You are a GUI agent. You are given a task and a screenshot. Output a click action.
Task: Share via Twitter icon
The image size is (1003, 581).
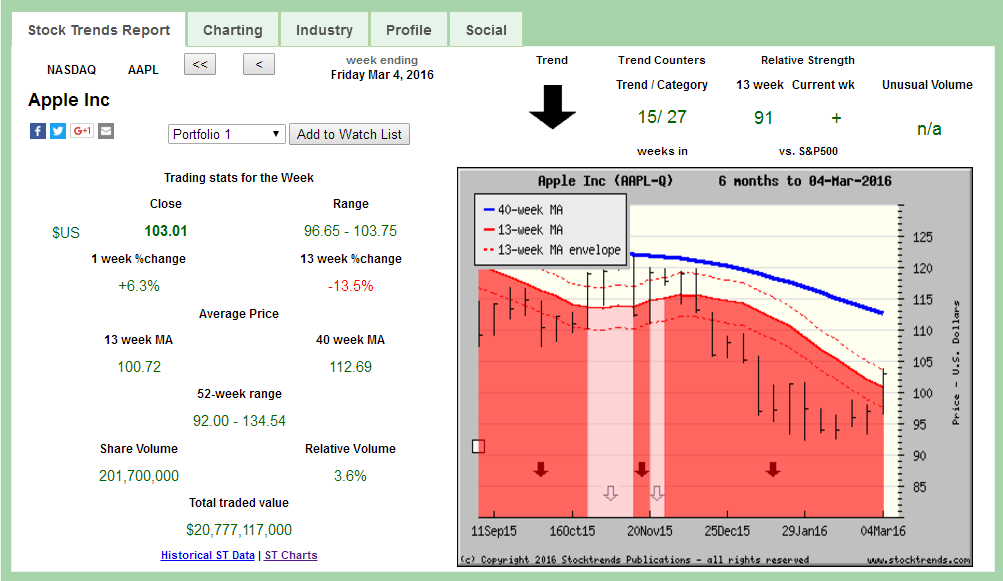[58, 131]
